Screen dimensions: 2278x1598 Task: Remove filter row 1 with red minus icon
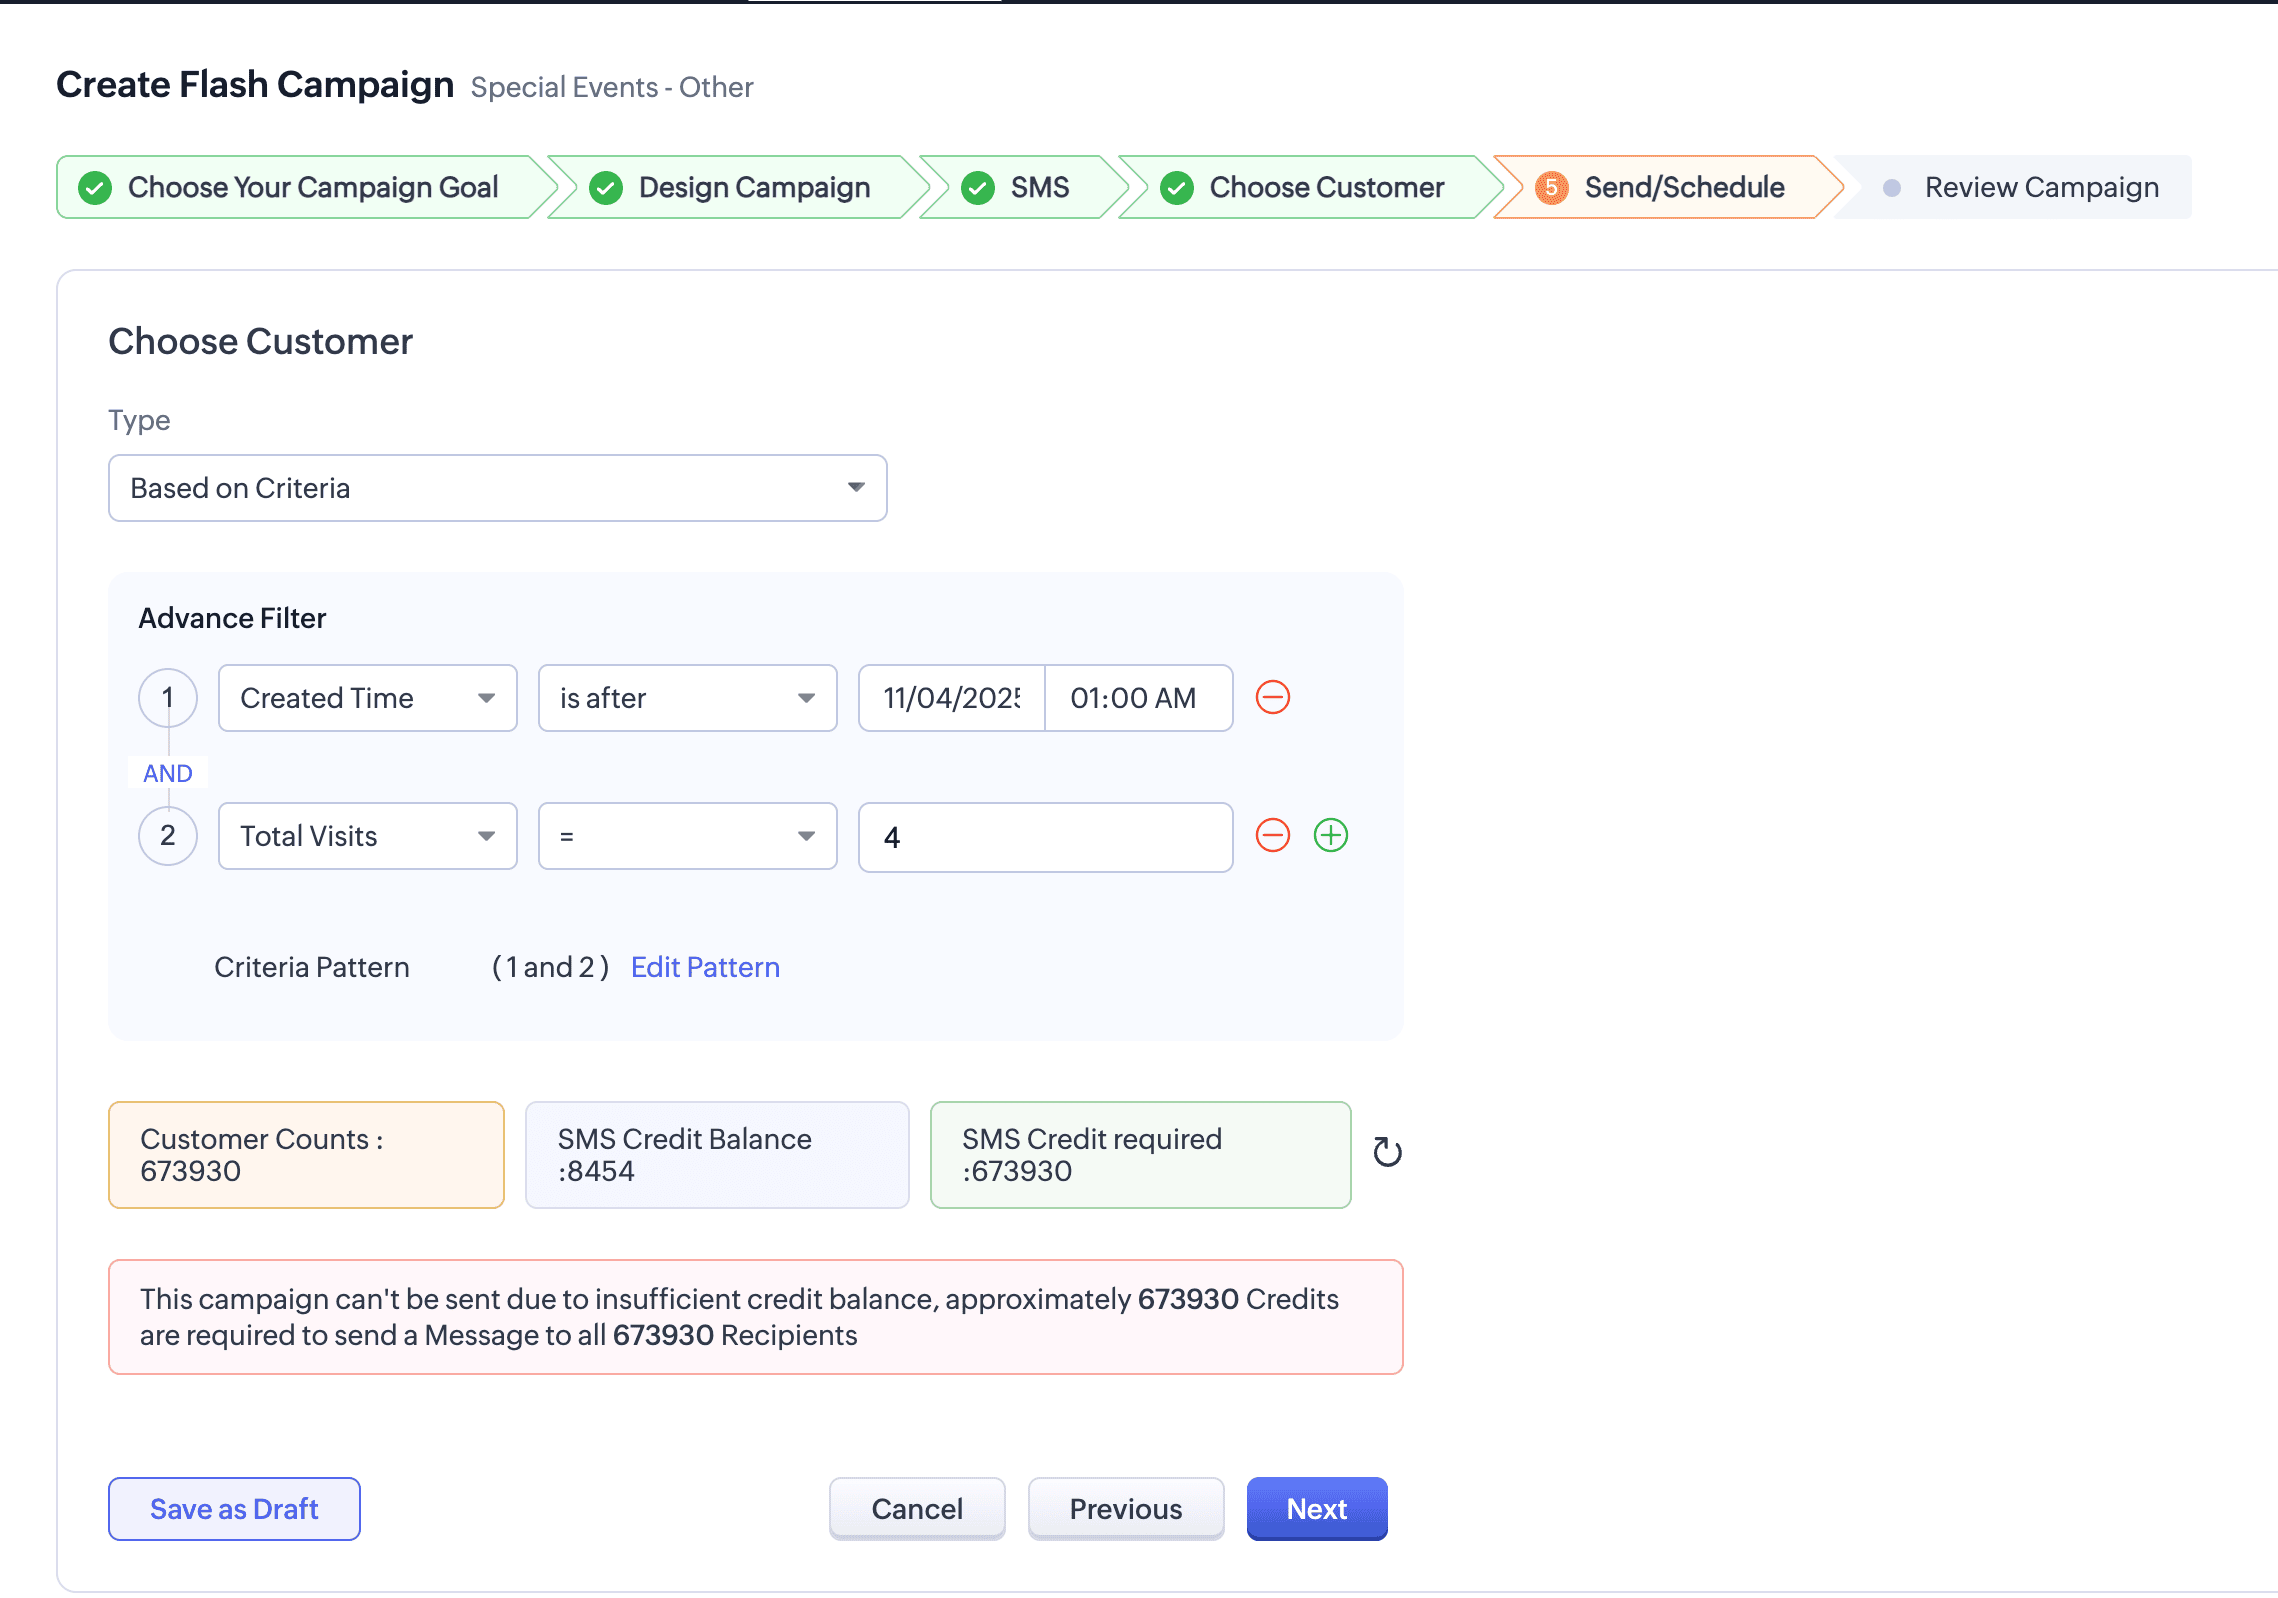click(x=1272, y=697)
